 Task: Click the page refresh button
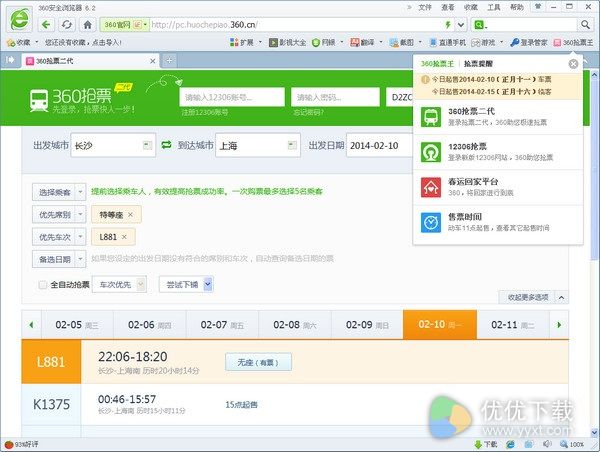pyautogui.click(x=67, y=25)
